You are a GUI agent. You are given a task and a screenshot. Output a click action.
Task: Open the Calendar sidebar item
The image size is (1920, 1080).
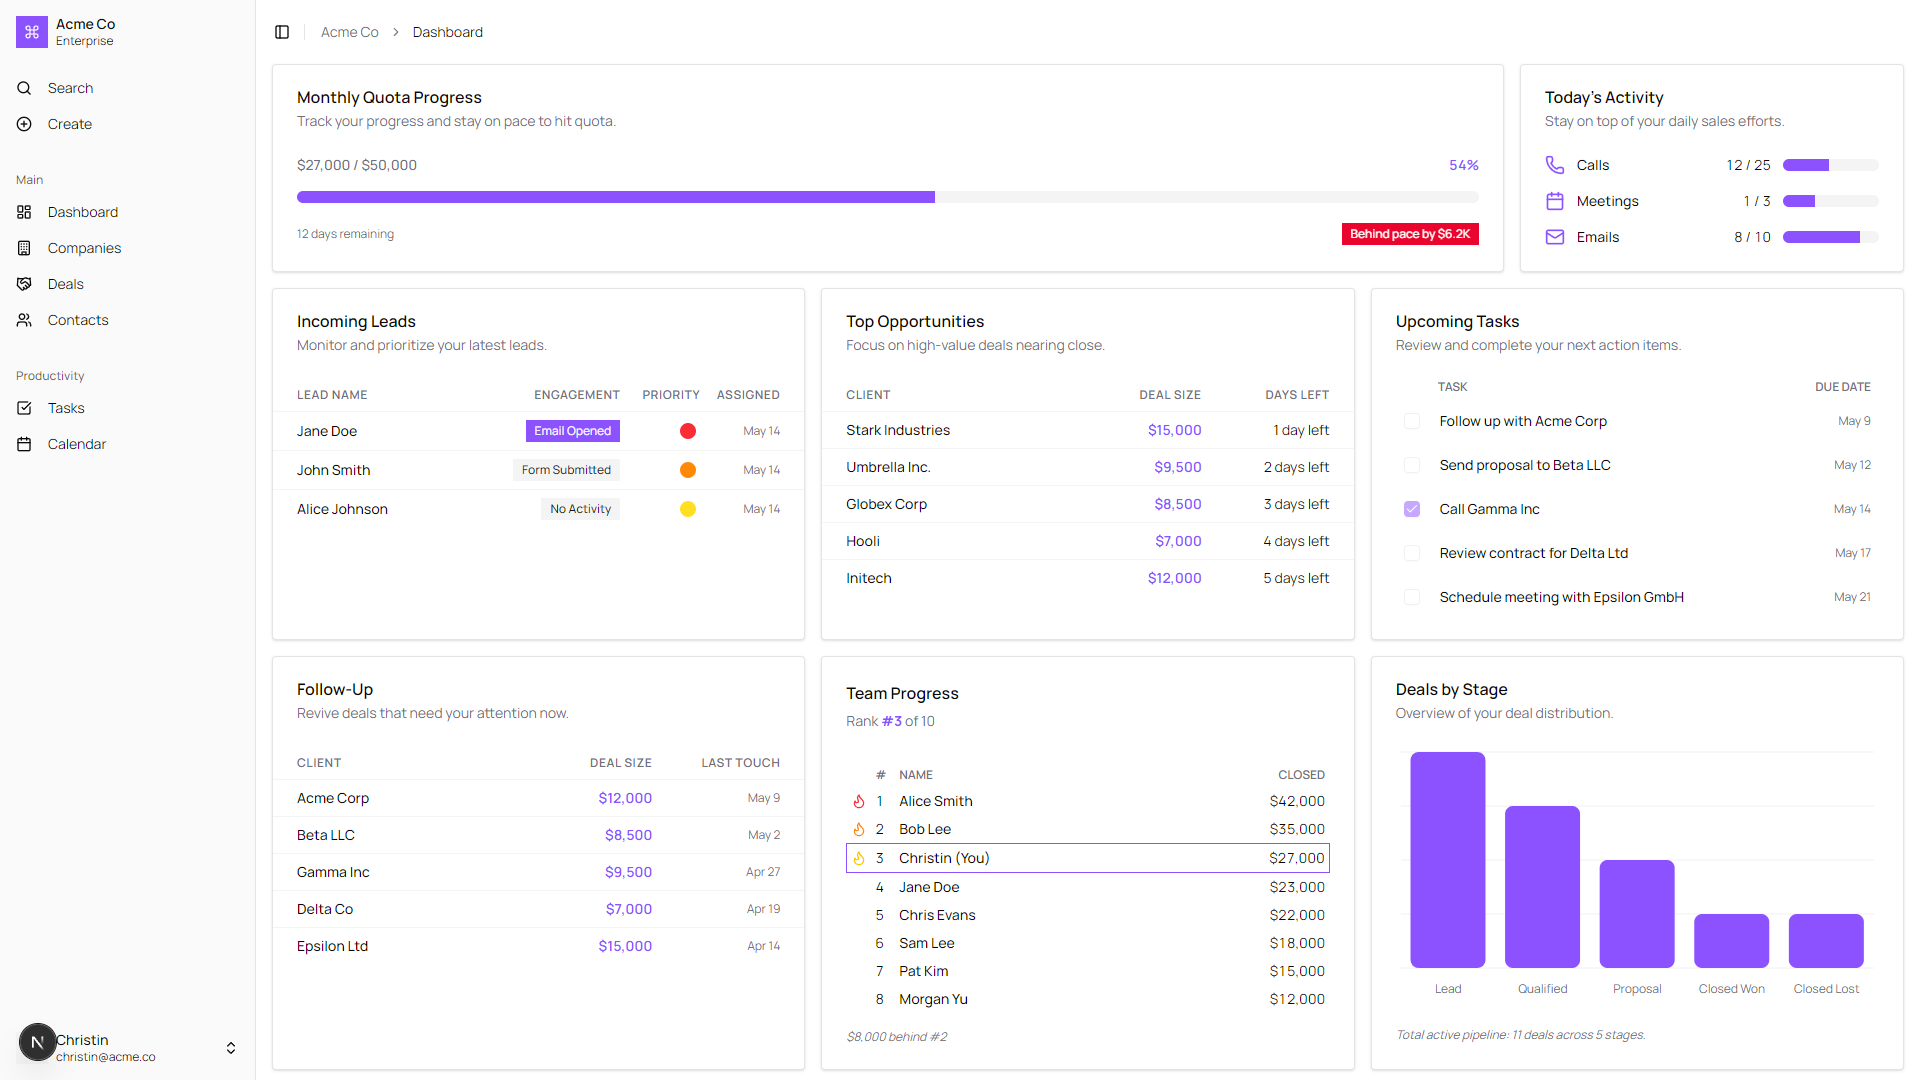[128, 444]
